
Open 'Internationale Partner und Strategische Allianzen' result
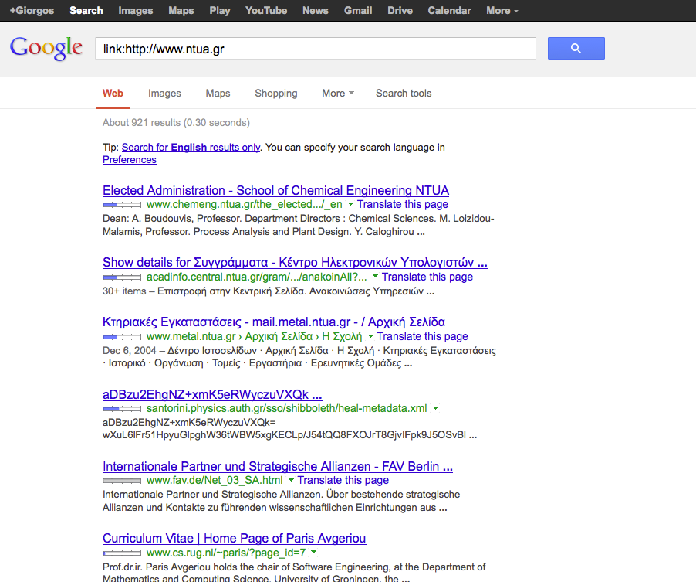(x=277, y=467)
